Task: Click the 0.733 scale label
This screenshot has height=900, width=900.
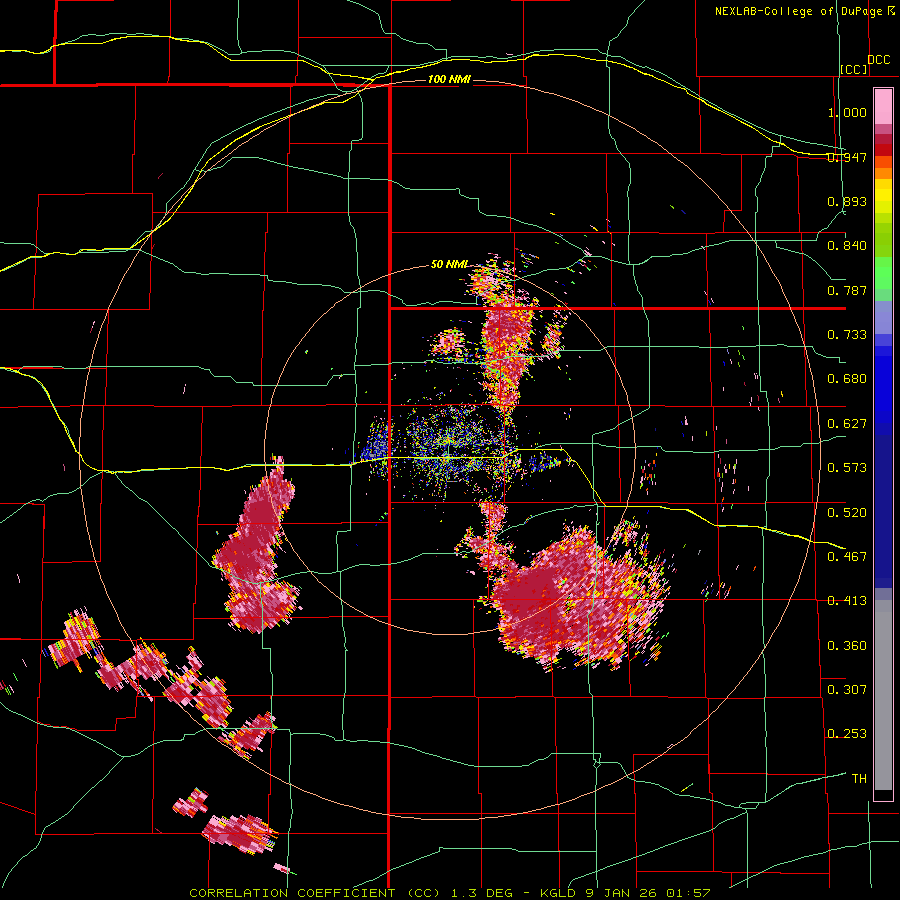Action: 847,335
